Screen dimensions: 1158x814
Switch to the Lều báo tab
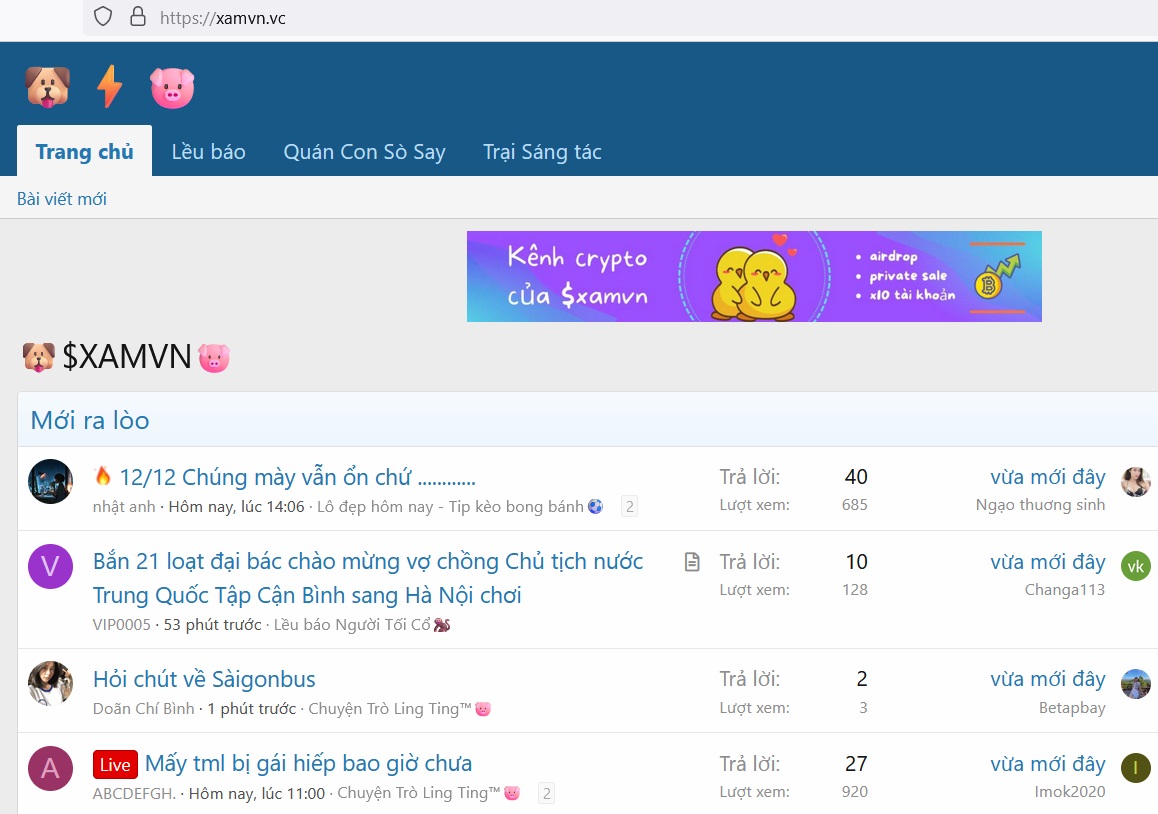208,151
